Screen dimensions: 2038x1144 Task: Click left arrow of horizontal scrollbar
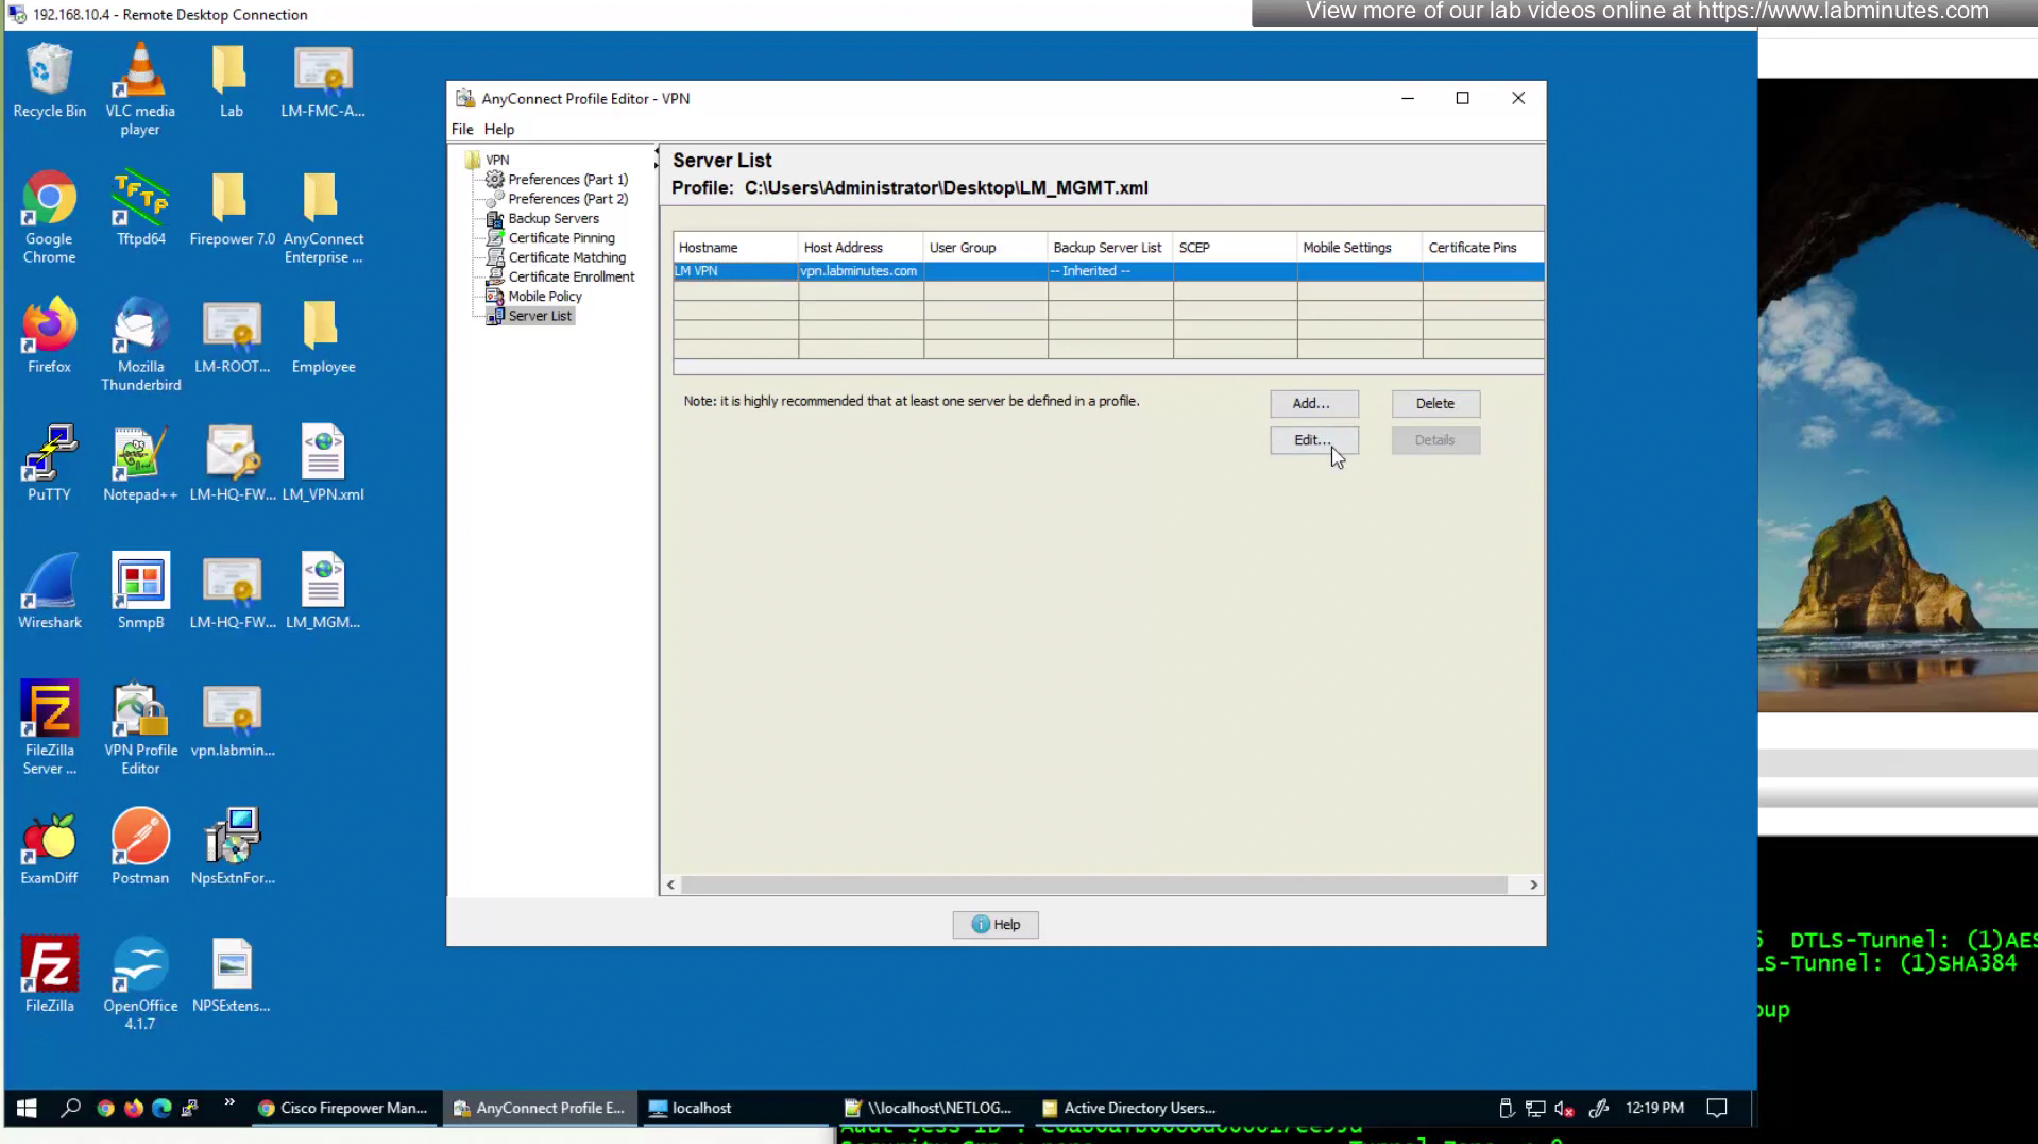(671, 885)
